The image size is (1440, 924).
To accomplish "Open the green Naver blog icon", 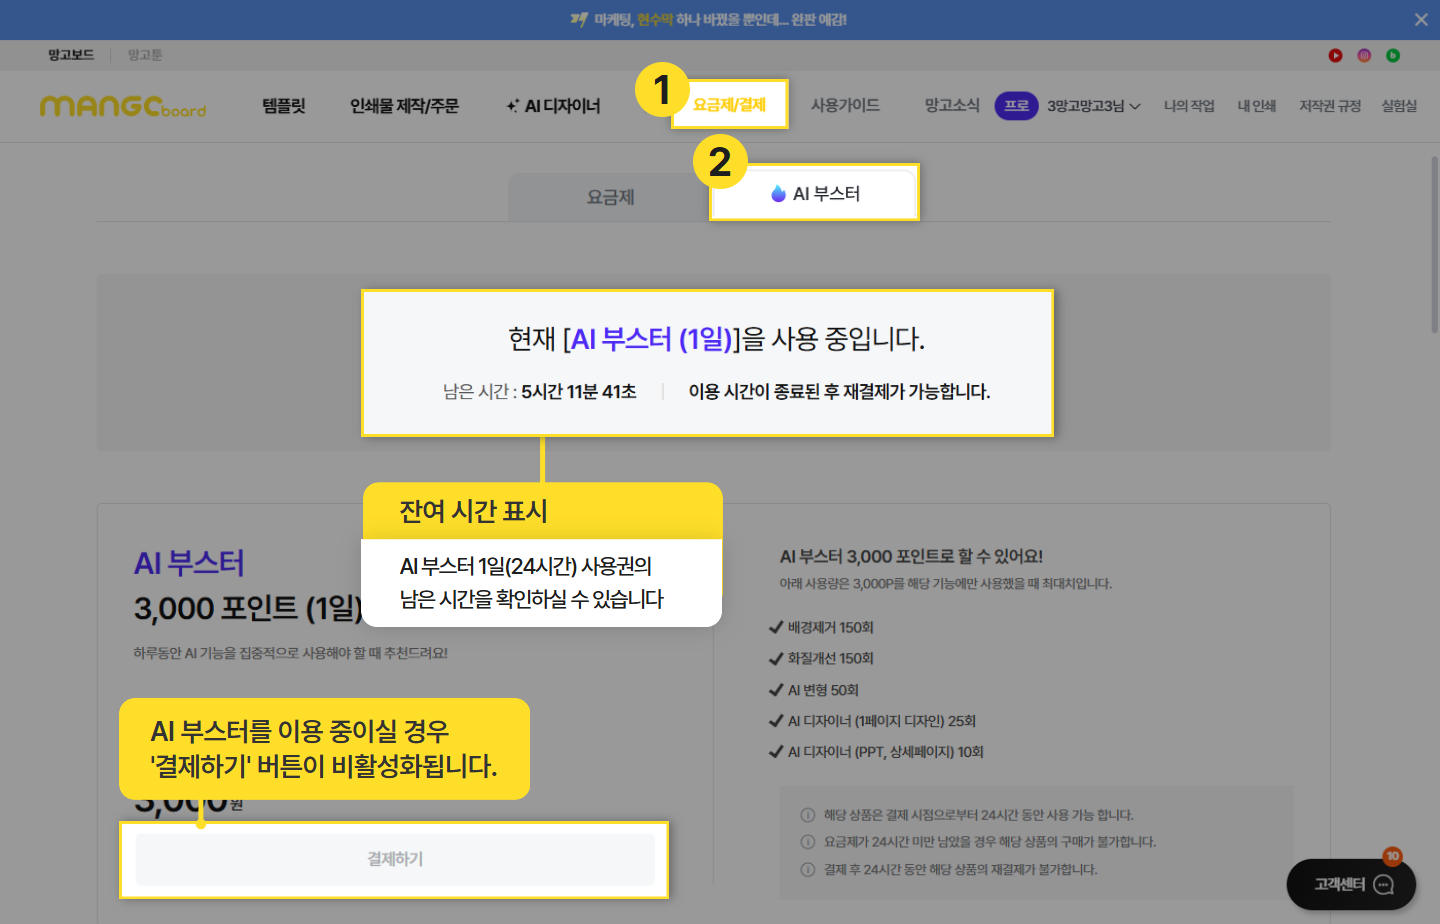I will pyautogui.click(x=1393, y=55).
